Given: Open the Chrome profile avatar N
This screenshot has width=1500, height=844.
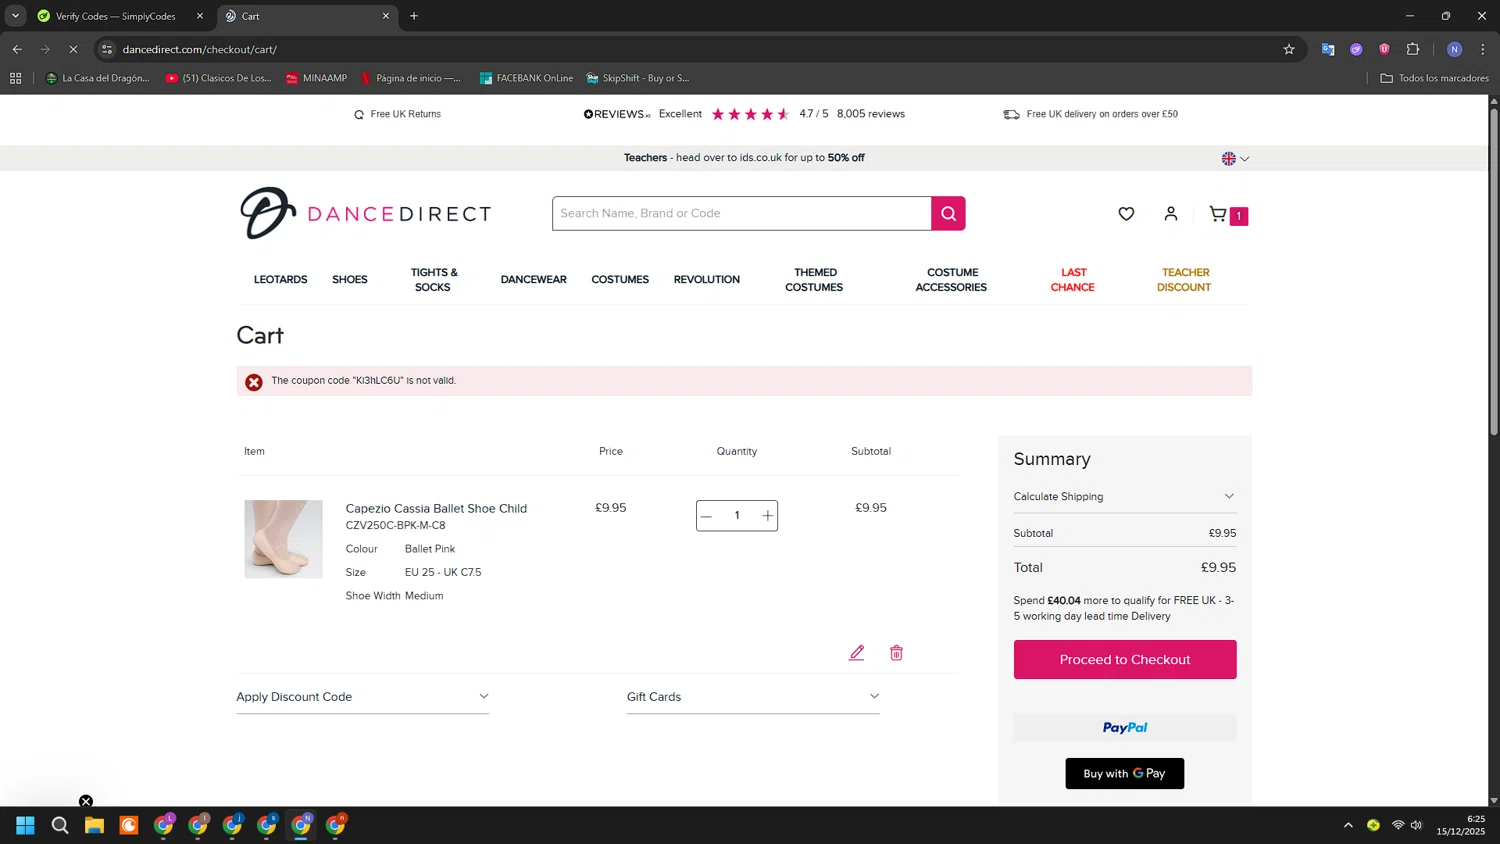Looking at the screenshot, I should pyautogui.click(x=1455, y=49).
